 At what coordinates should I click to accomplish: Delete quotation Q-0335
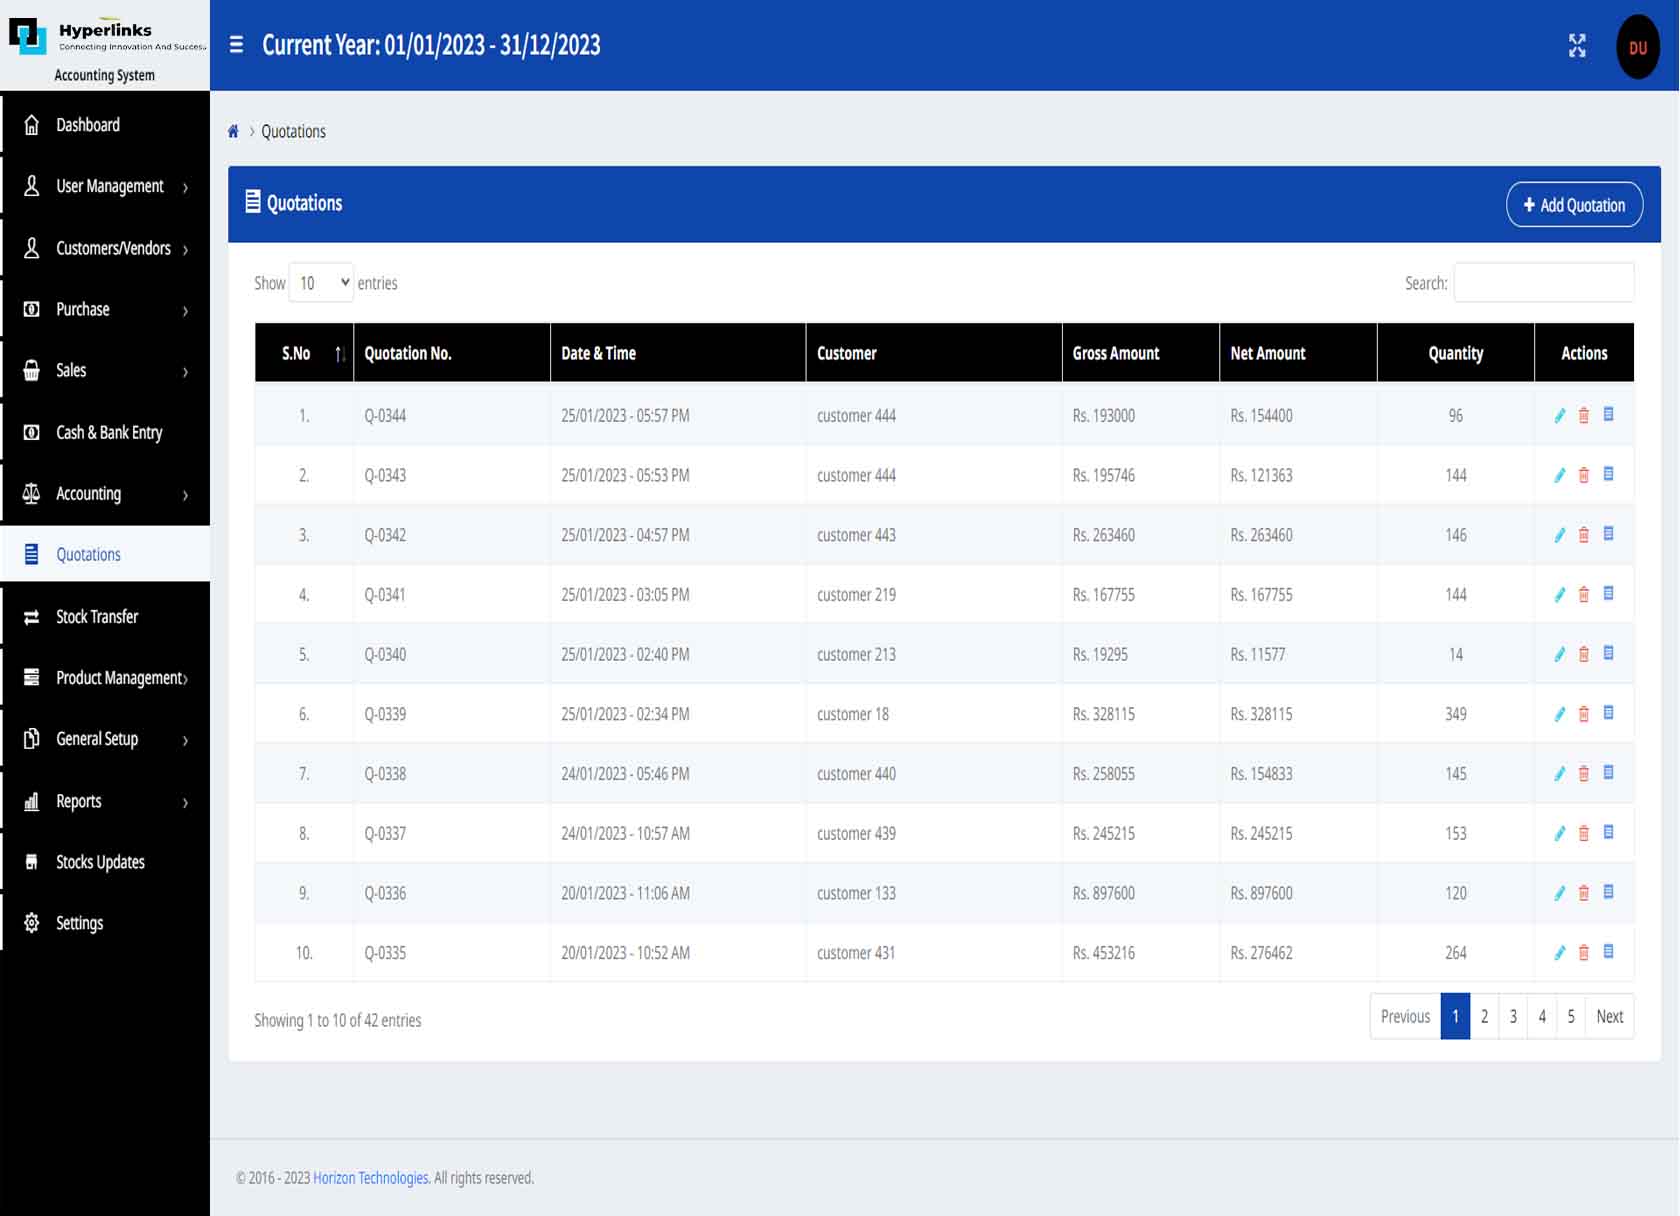pos(1584,952)
